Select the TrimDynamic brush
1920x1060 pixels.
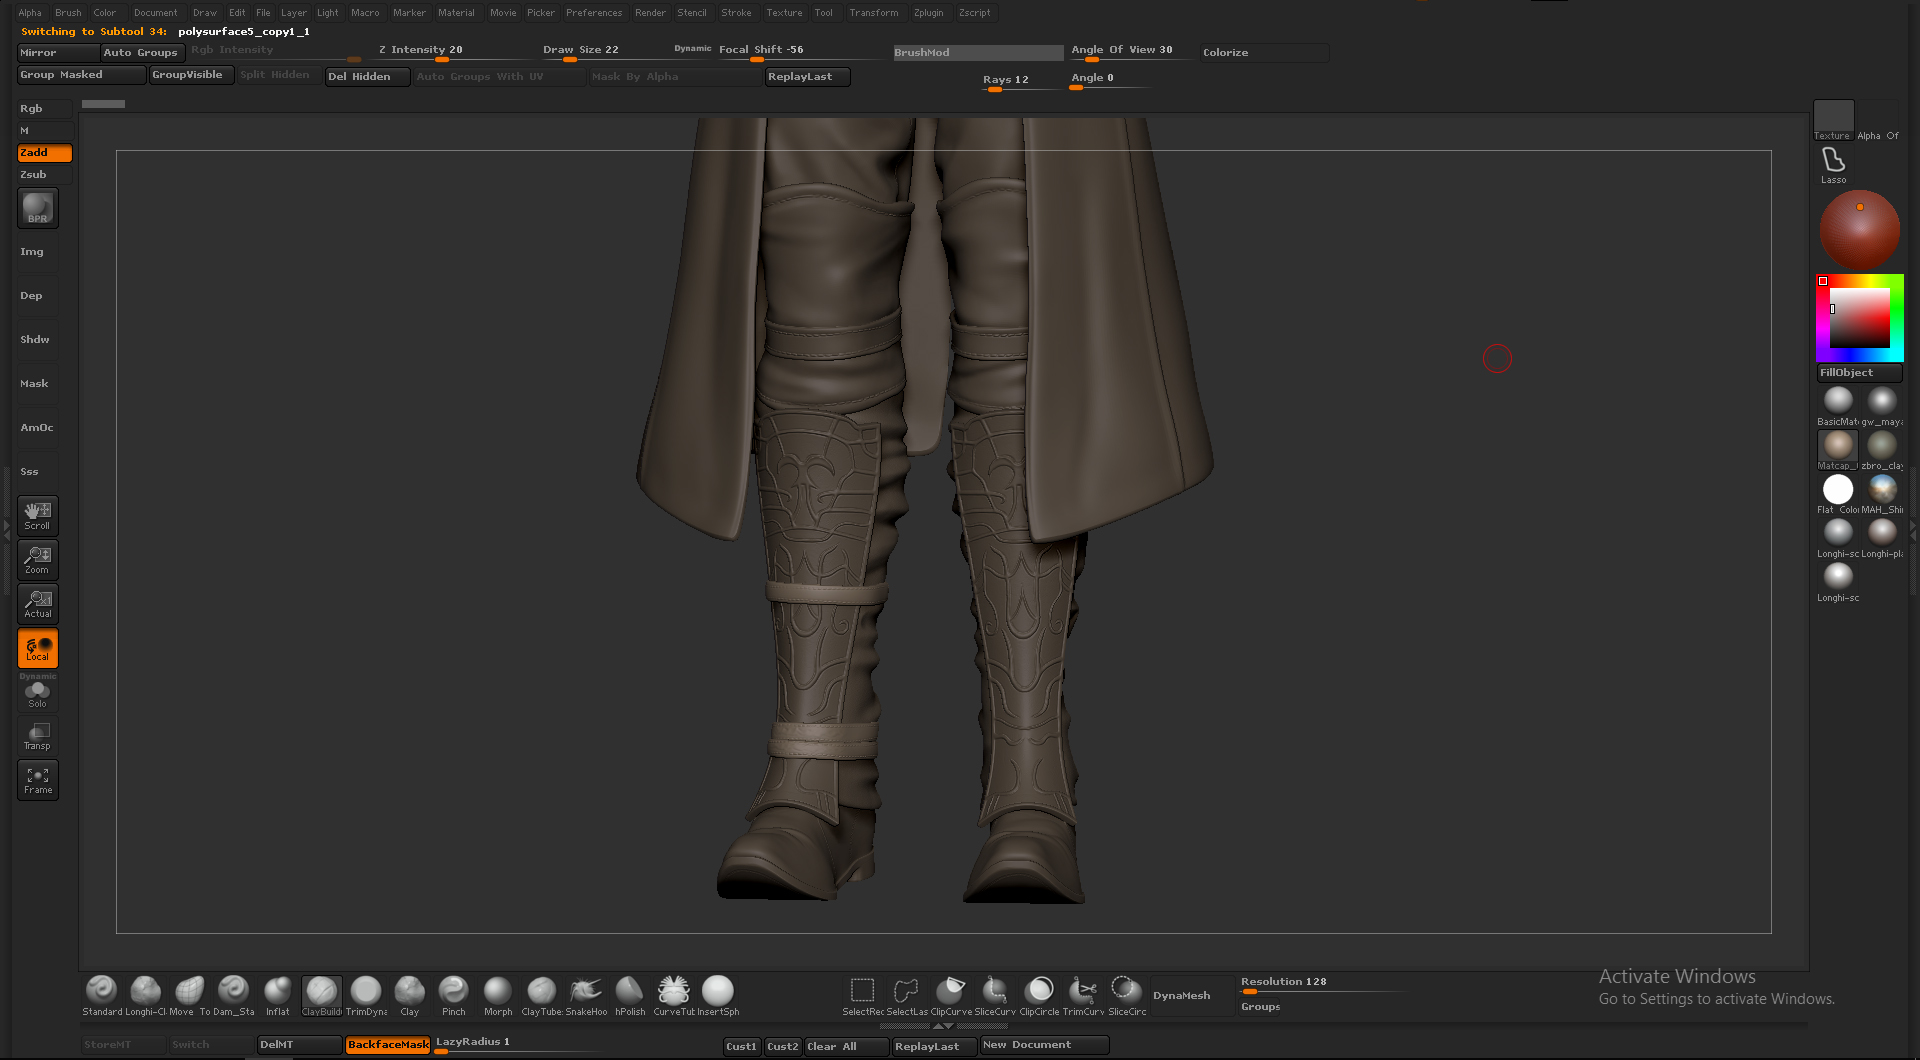[365, 995]
